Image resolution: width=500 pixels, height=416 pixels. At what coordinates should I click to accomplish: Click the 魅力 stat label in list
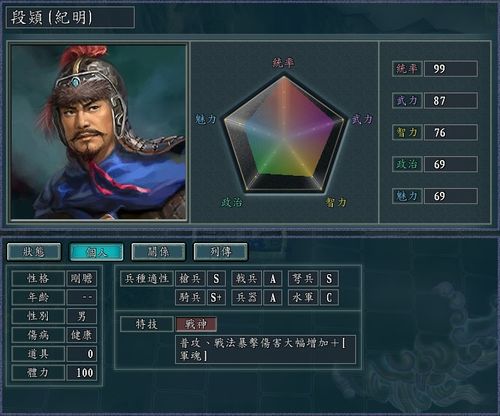407,196
